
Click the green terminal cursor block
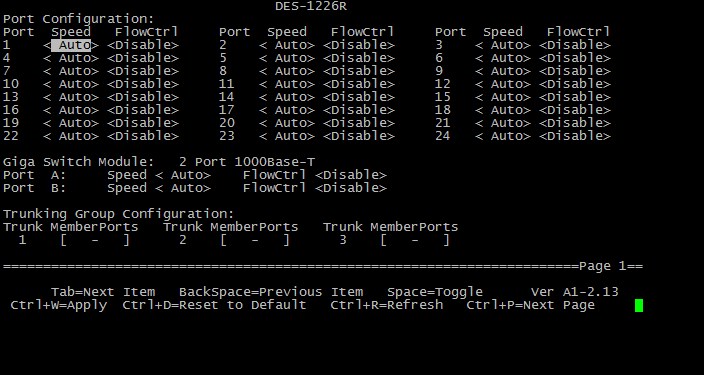pyautogui.click(x=639, y=305)
